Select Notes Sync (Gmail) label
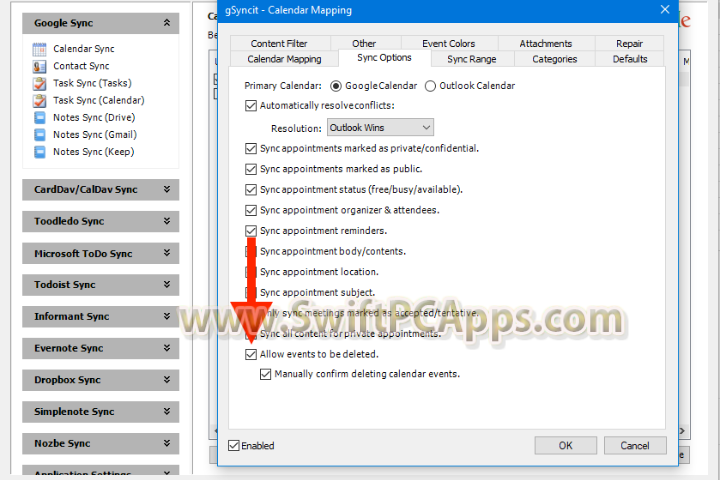This screenshot has height=480, width=720. [95, 135]
